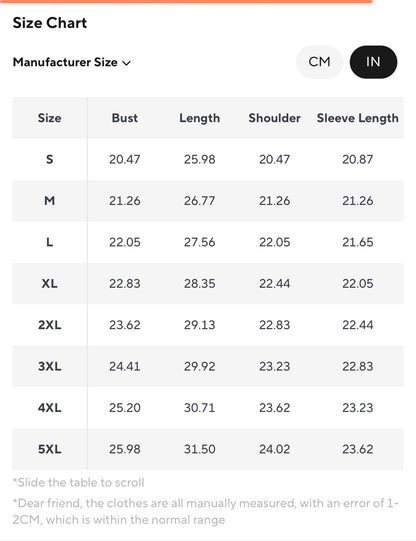Click the 5XL bust value 25.98

pos(125,449)
